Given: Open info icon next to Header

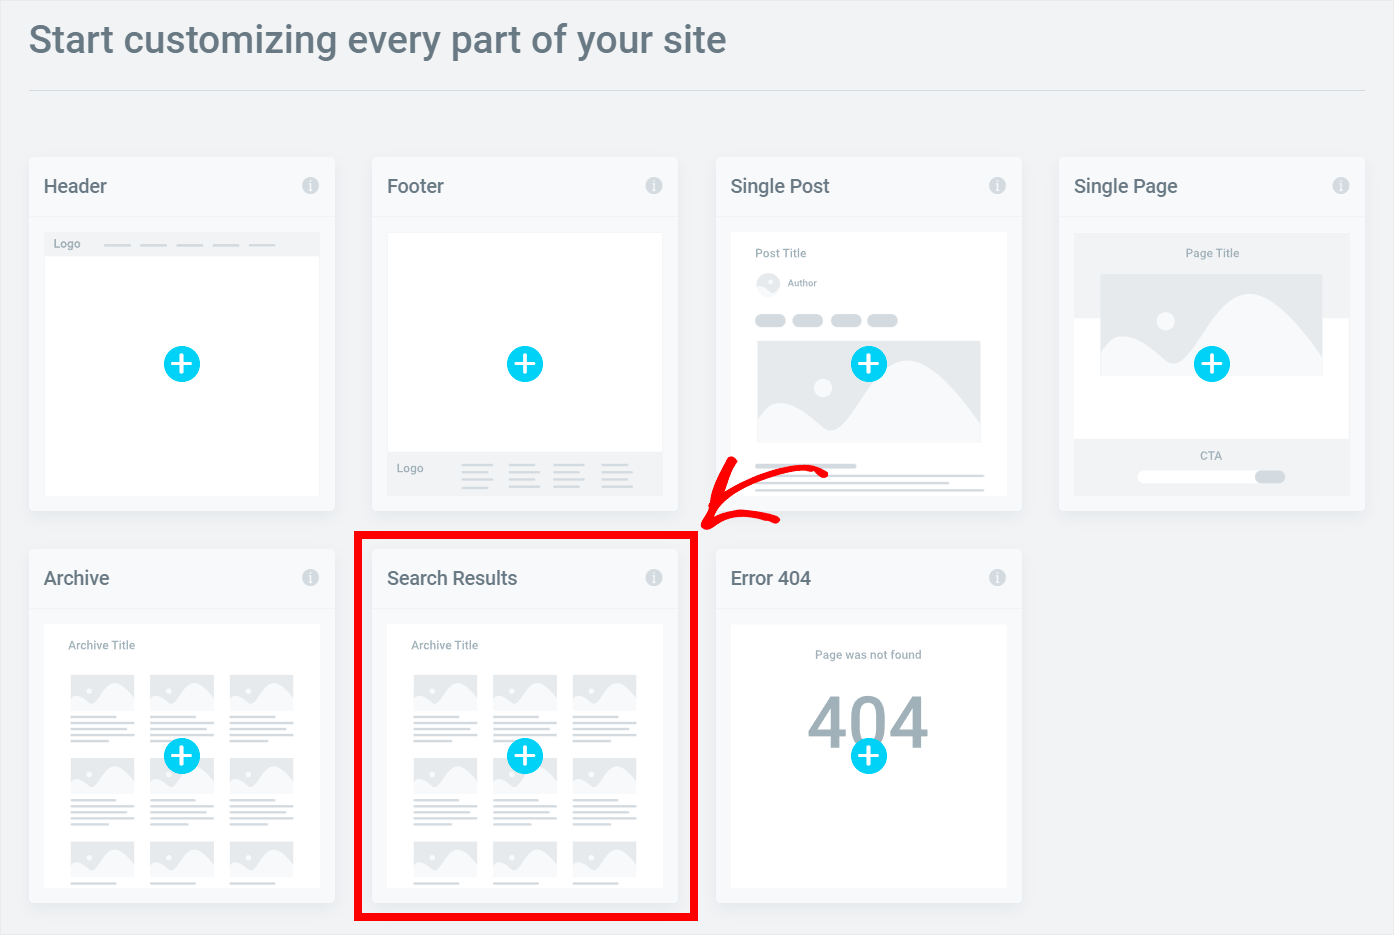Looking at the screenshot, I should pyautogui.click(x=311, y=186).
